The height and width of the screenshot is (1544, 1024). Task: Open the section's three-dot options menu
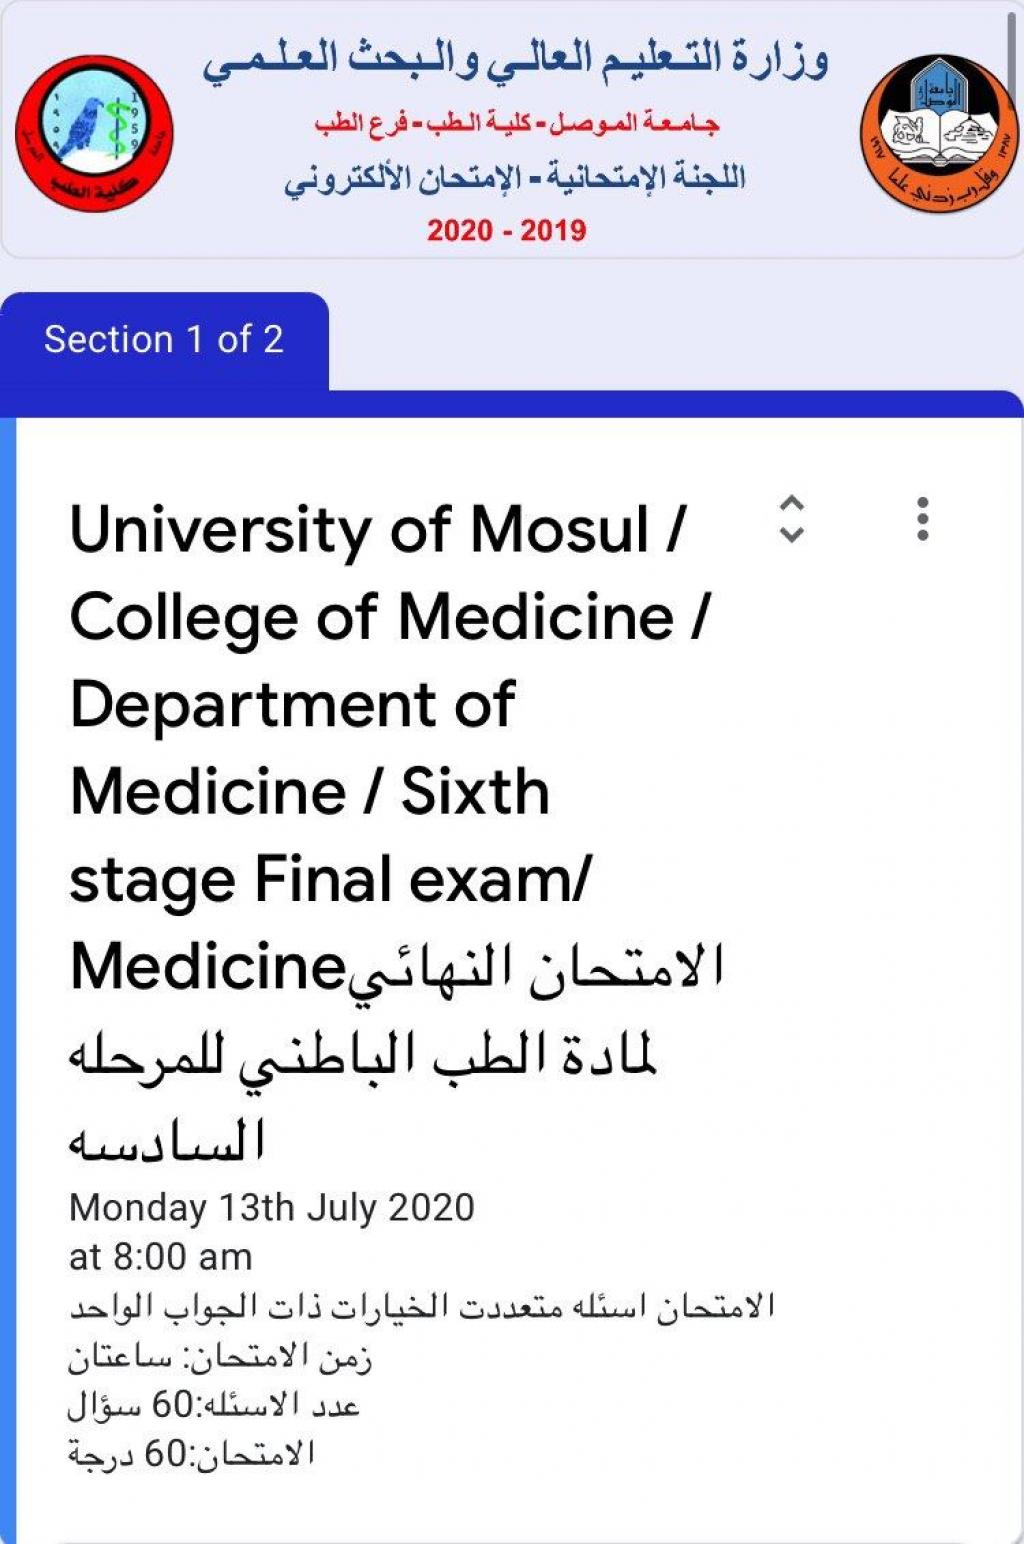[x=922, y=519]
